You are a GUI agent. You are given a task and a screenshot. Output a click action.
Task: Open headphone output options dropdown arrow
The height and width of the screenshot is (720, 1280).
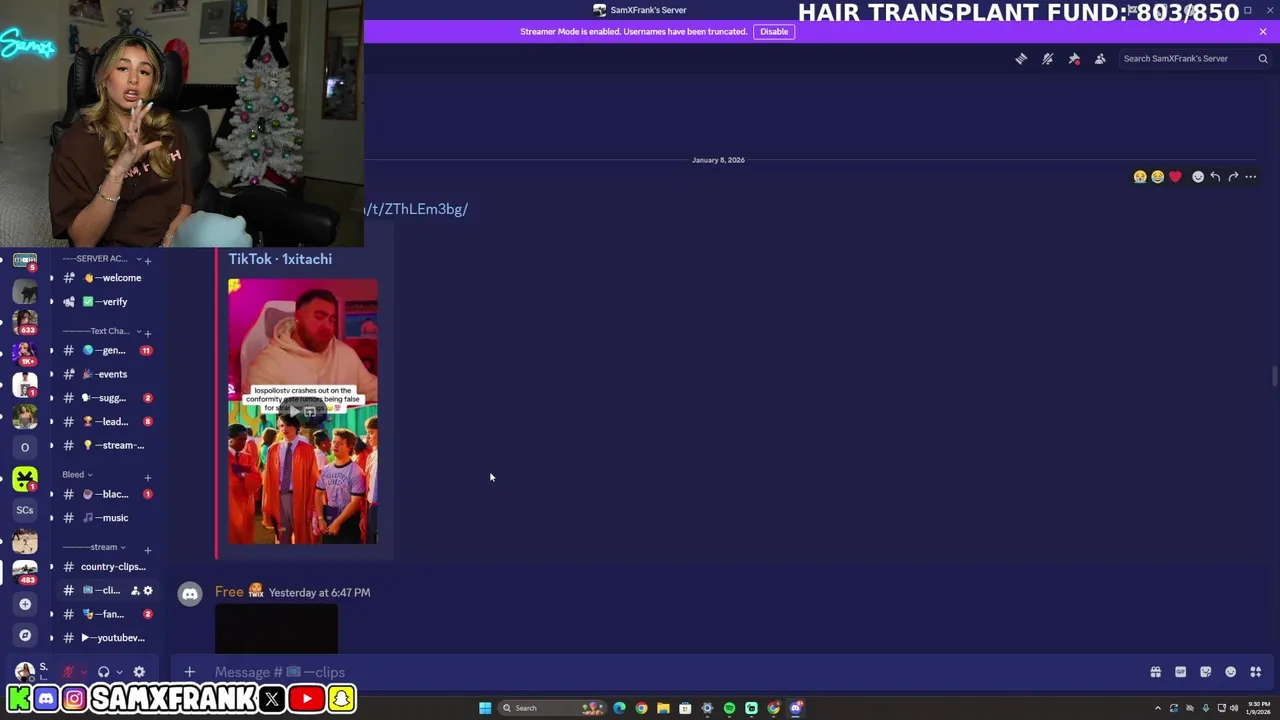pyautogui.click(x=119, y=672)
